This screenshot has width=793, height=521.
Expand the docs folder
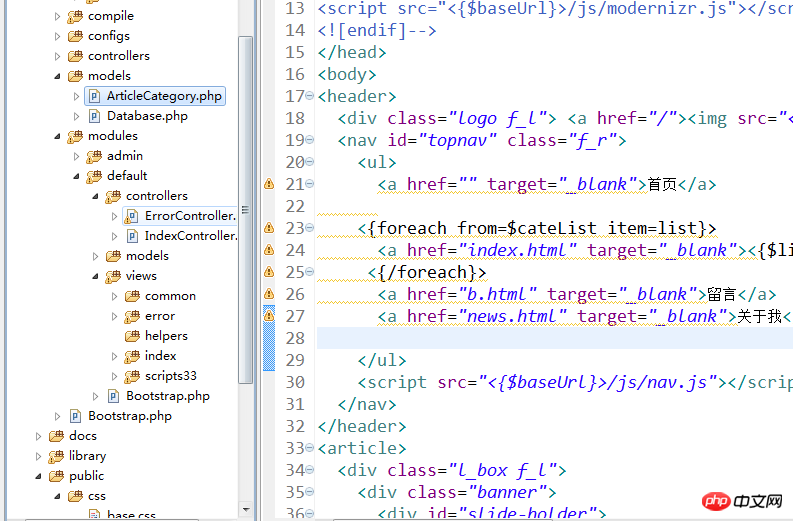38,436
